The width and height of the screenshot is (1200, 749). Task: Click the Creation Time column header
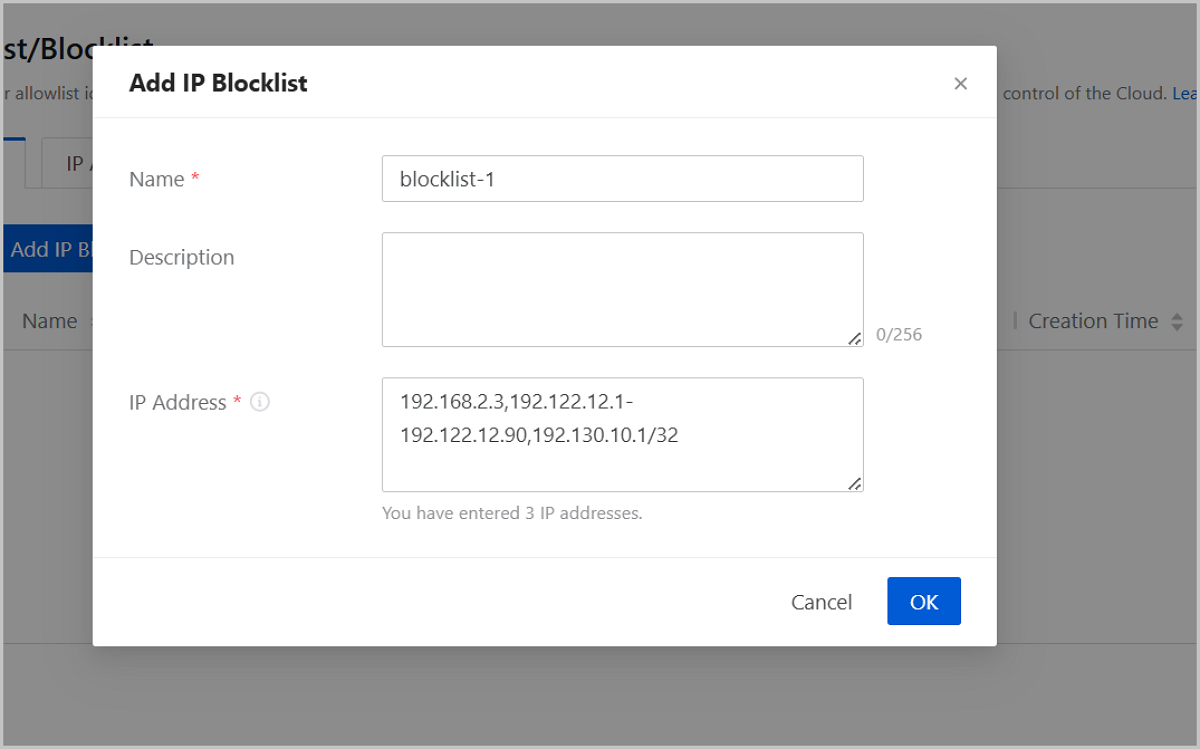tap(1092, 321)
